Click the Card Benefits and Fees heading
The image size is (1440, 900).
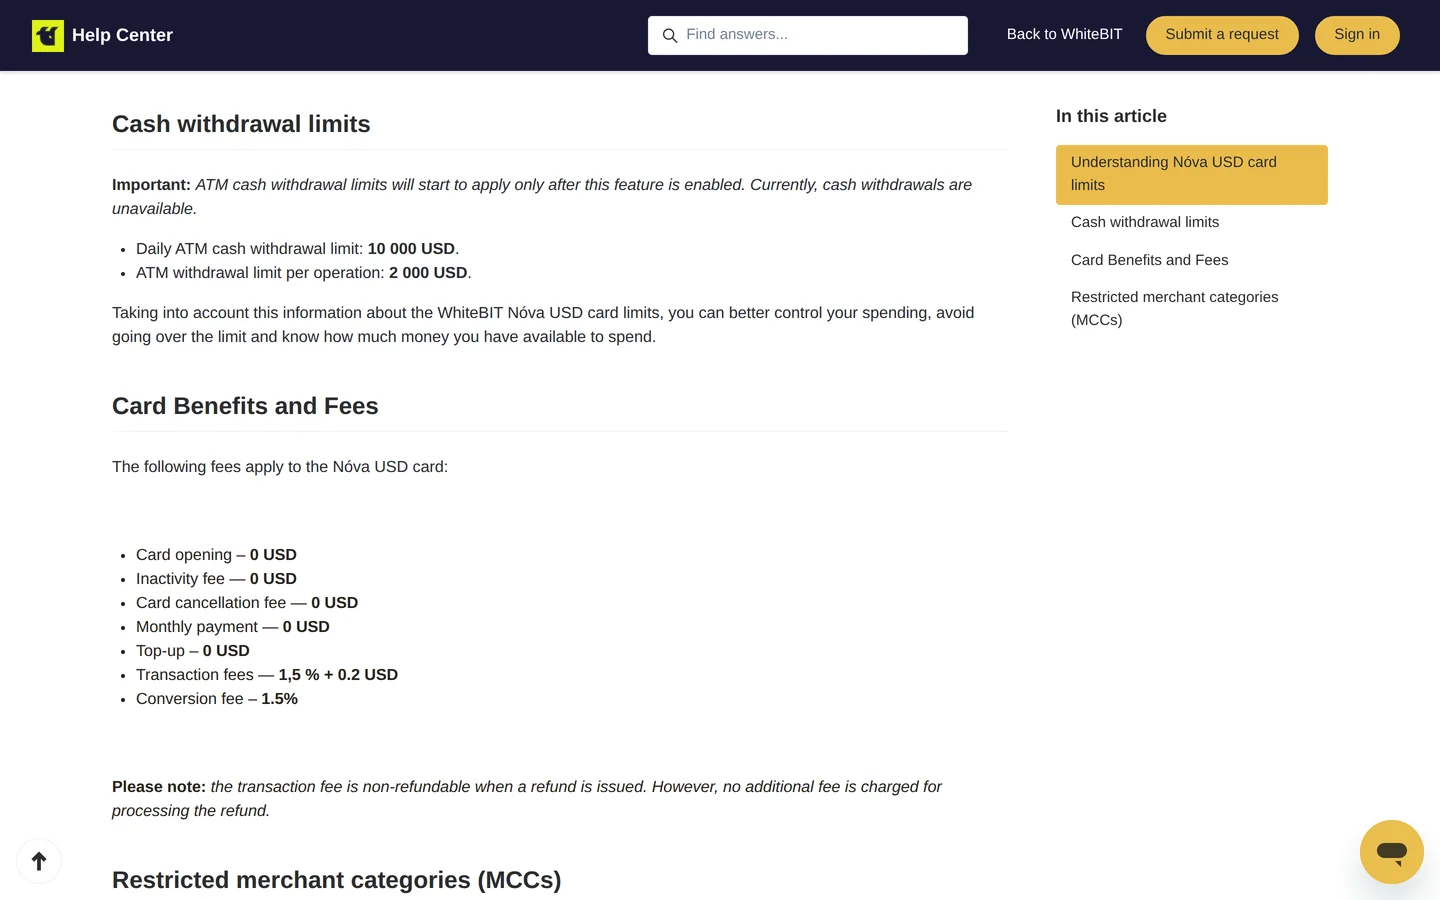[245, 406]
